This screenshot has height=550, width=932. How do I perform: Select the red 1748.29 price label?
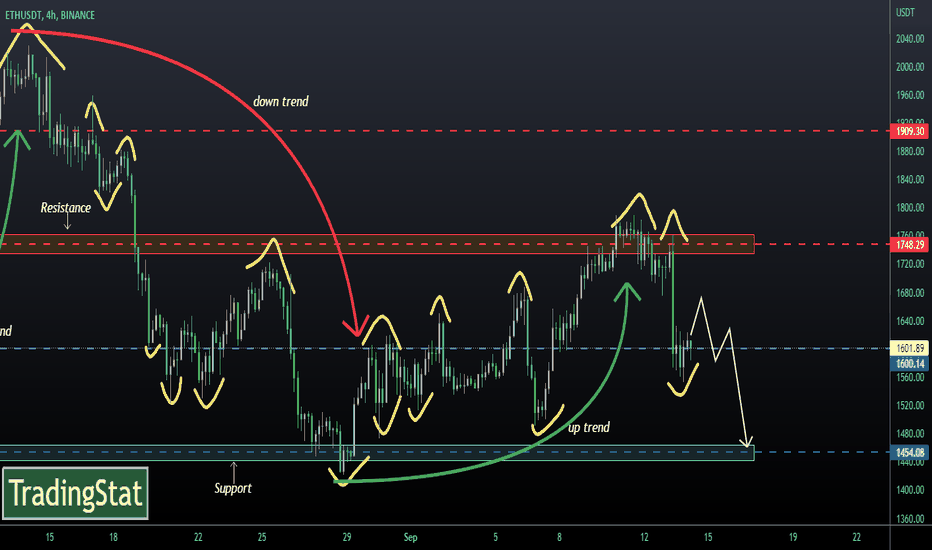(909, 244)
